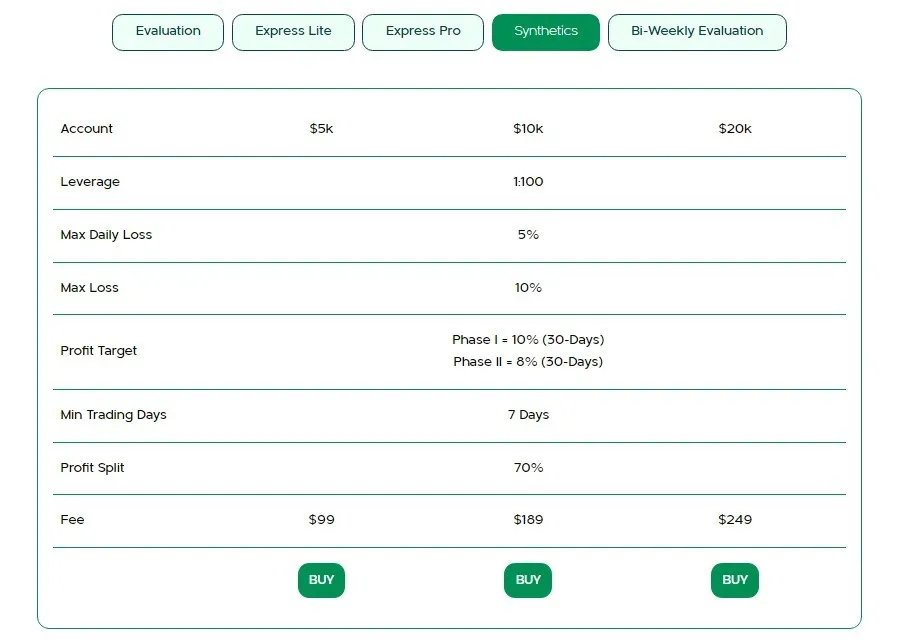Click the active Synthetics tab
The height and width of the screenshot is (642, 899).
click(x=546, y=32)
